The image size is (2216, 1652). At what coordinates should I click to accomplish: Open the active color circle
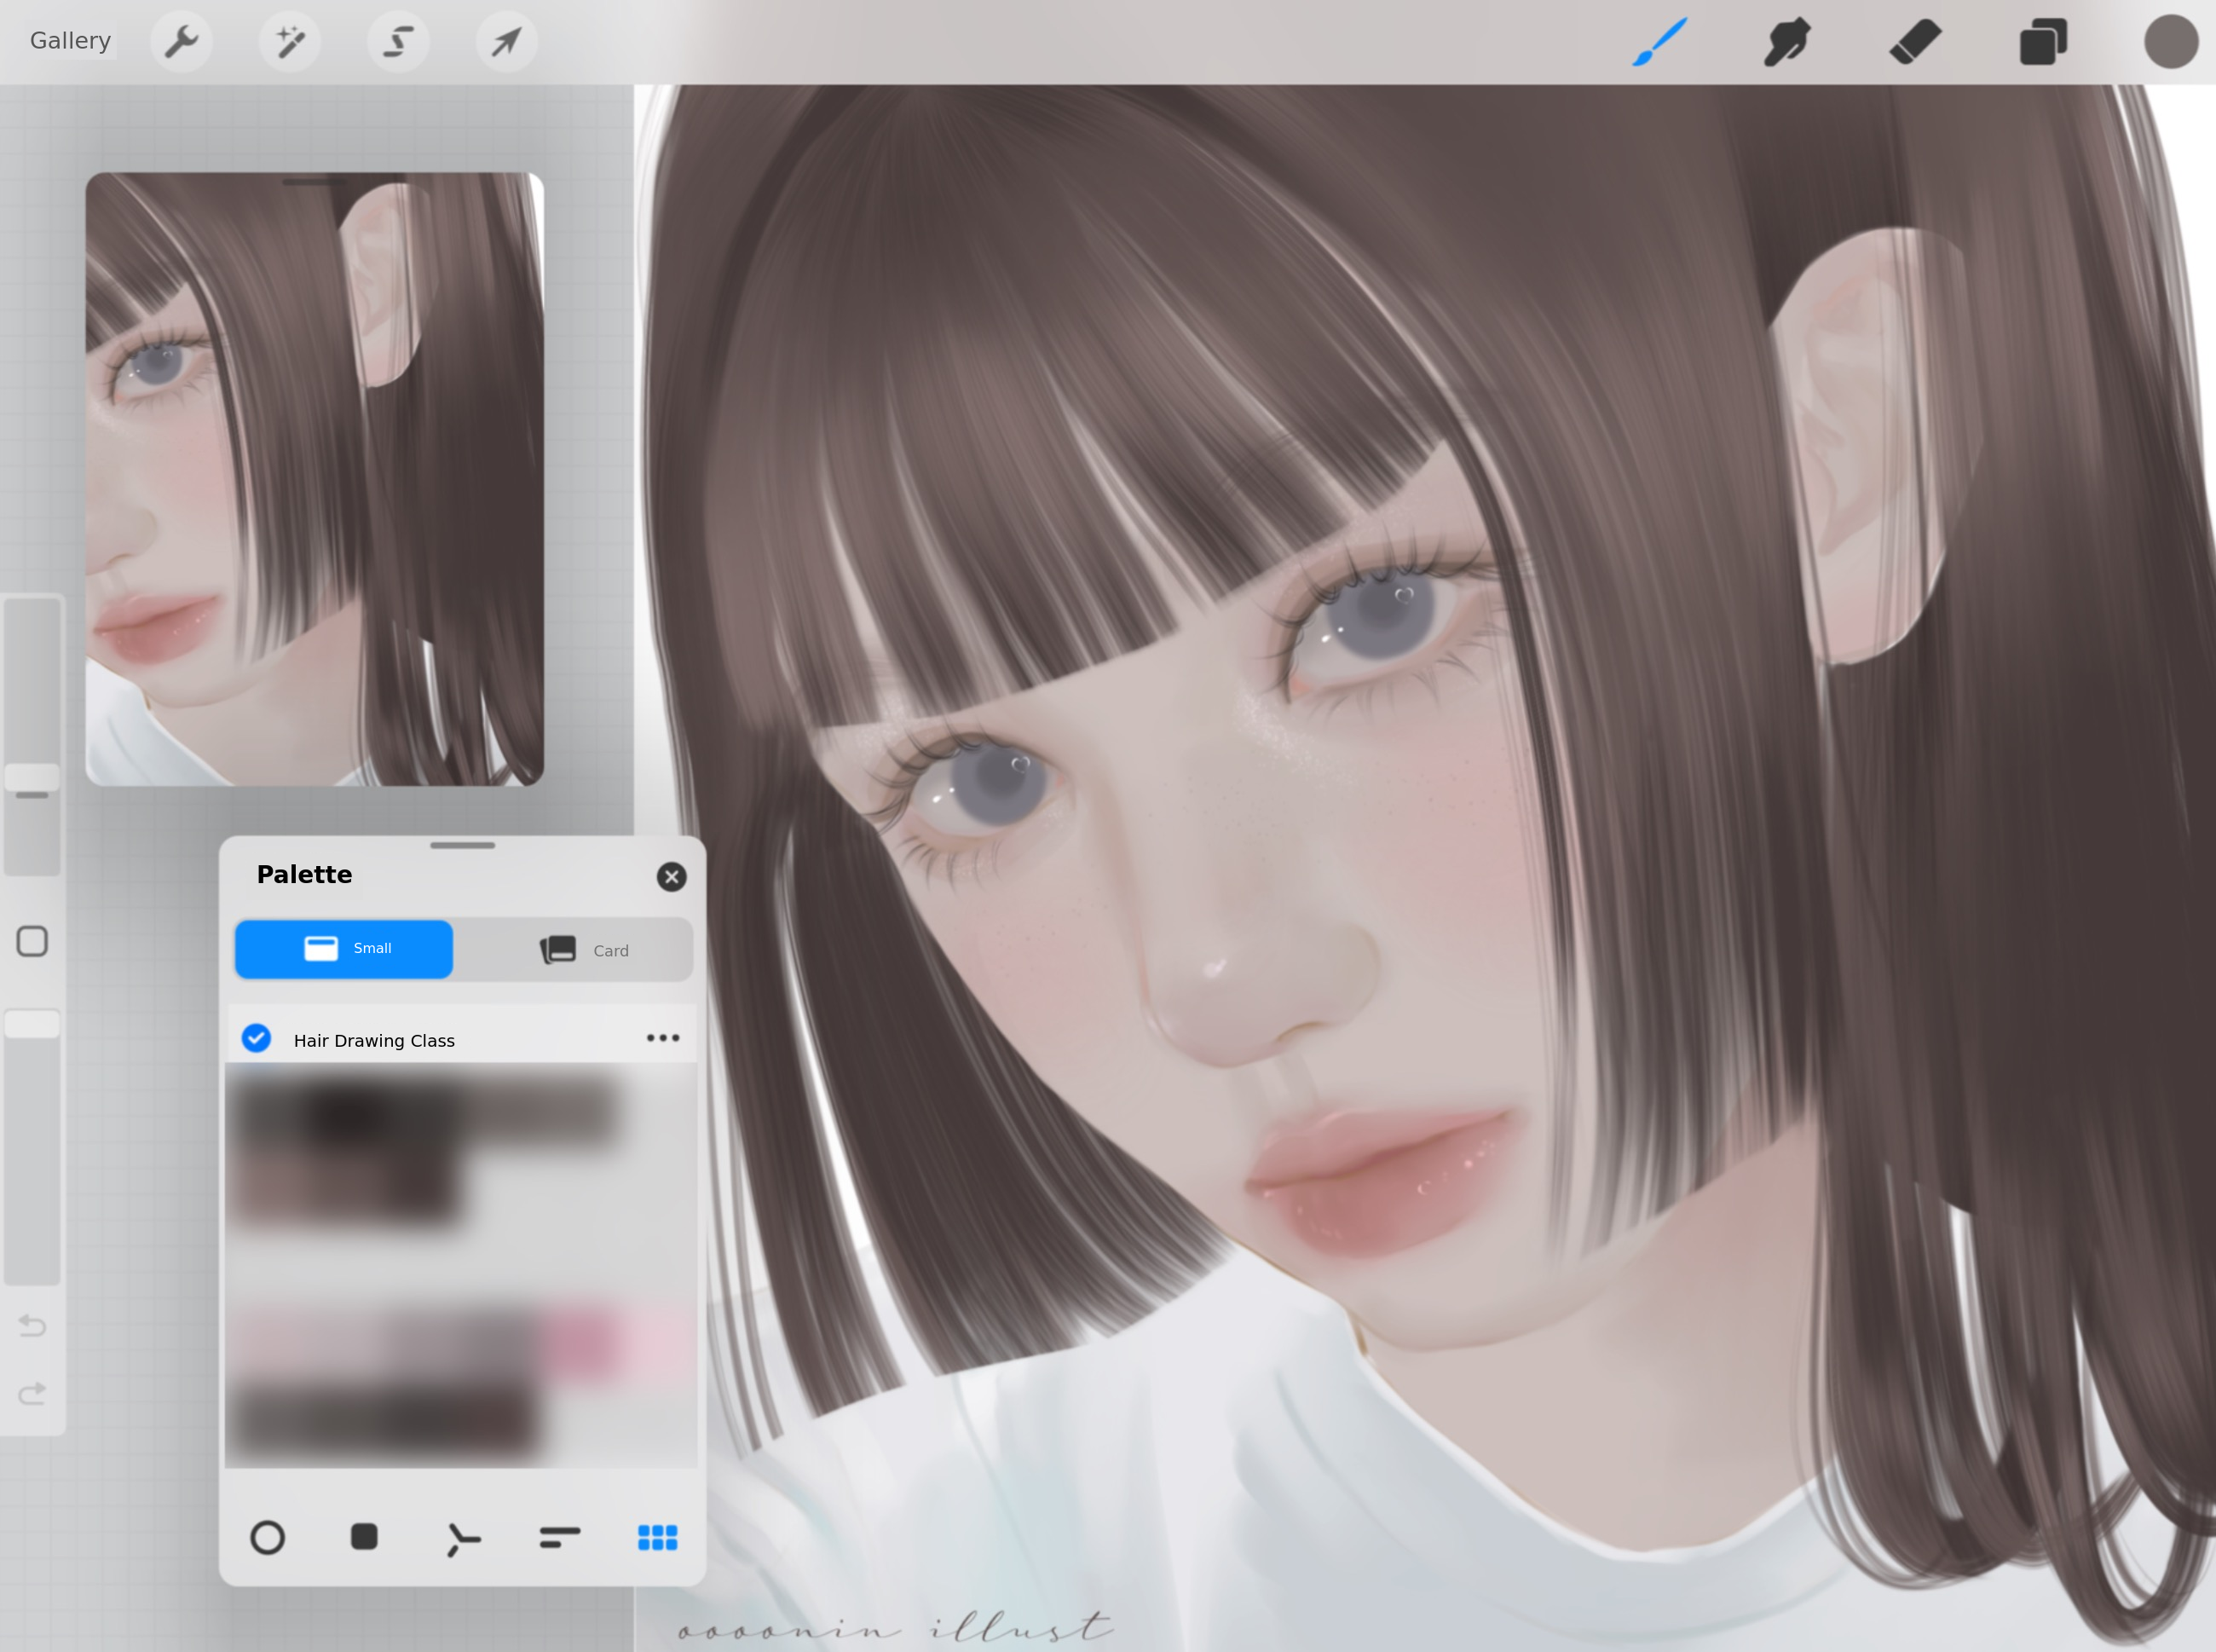point(2170,42)
